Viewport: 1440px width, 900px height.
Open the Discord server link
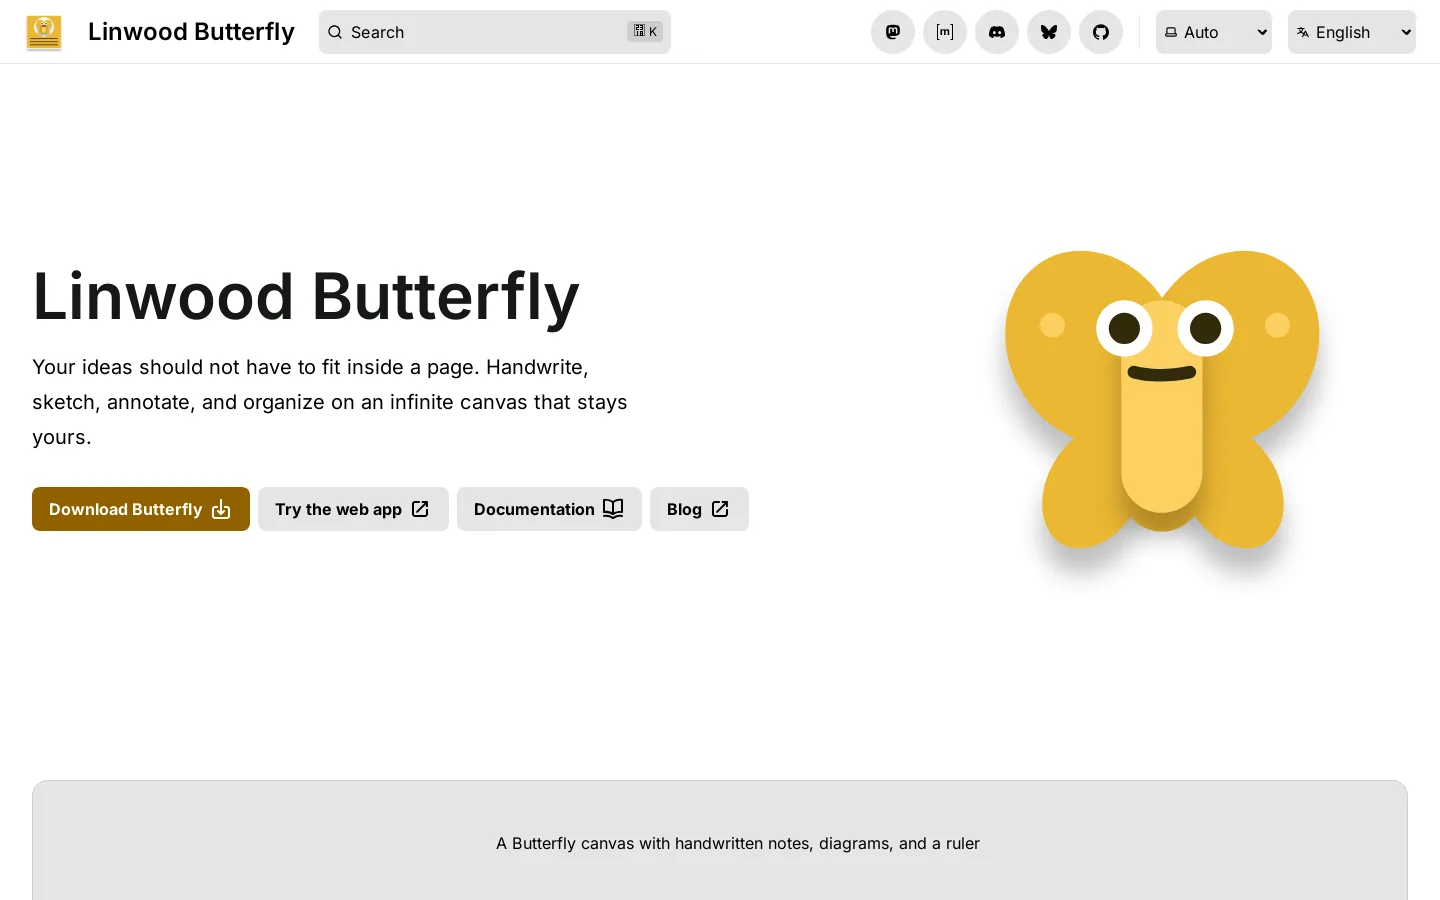point(997,32)
